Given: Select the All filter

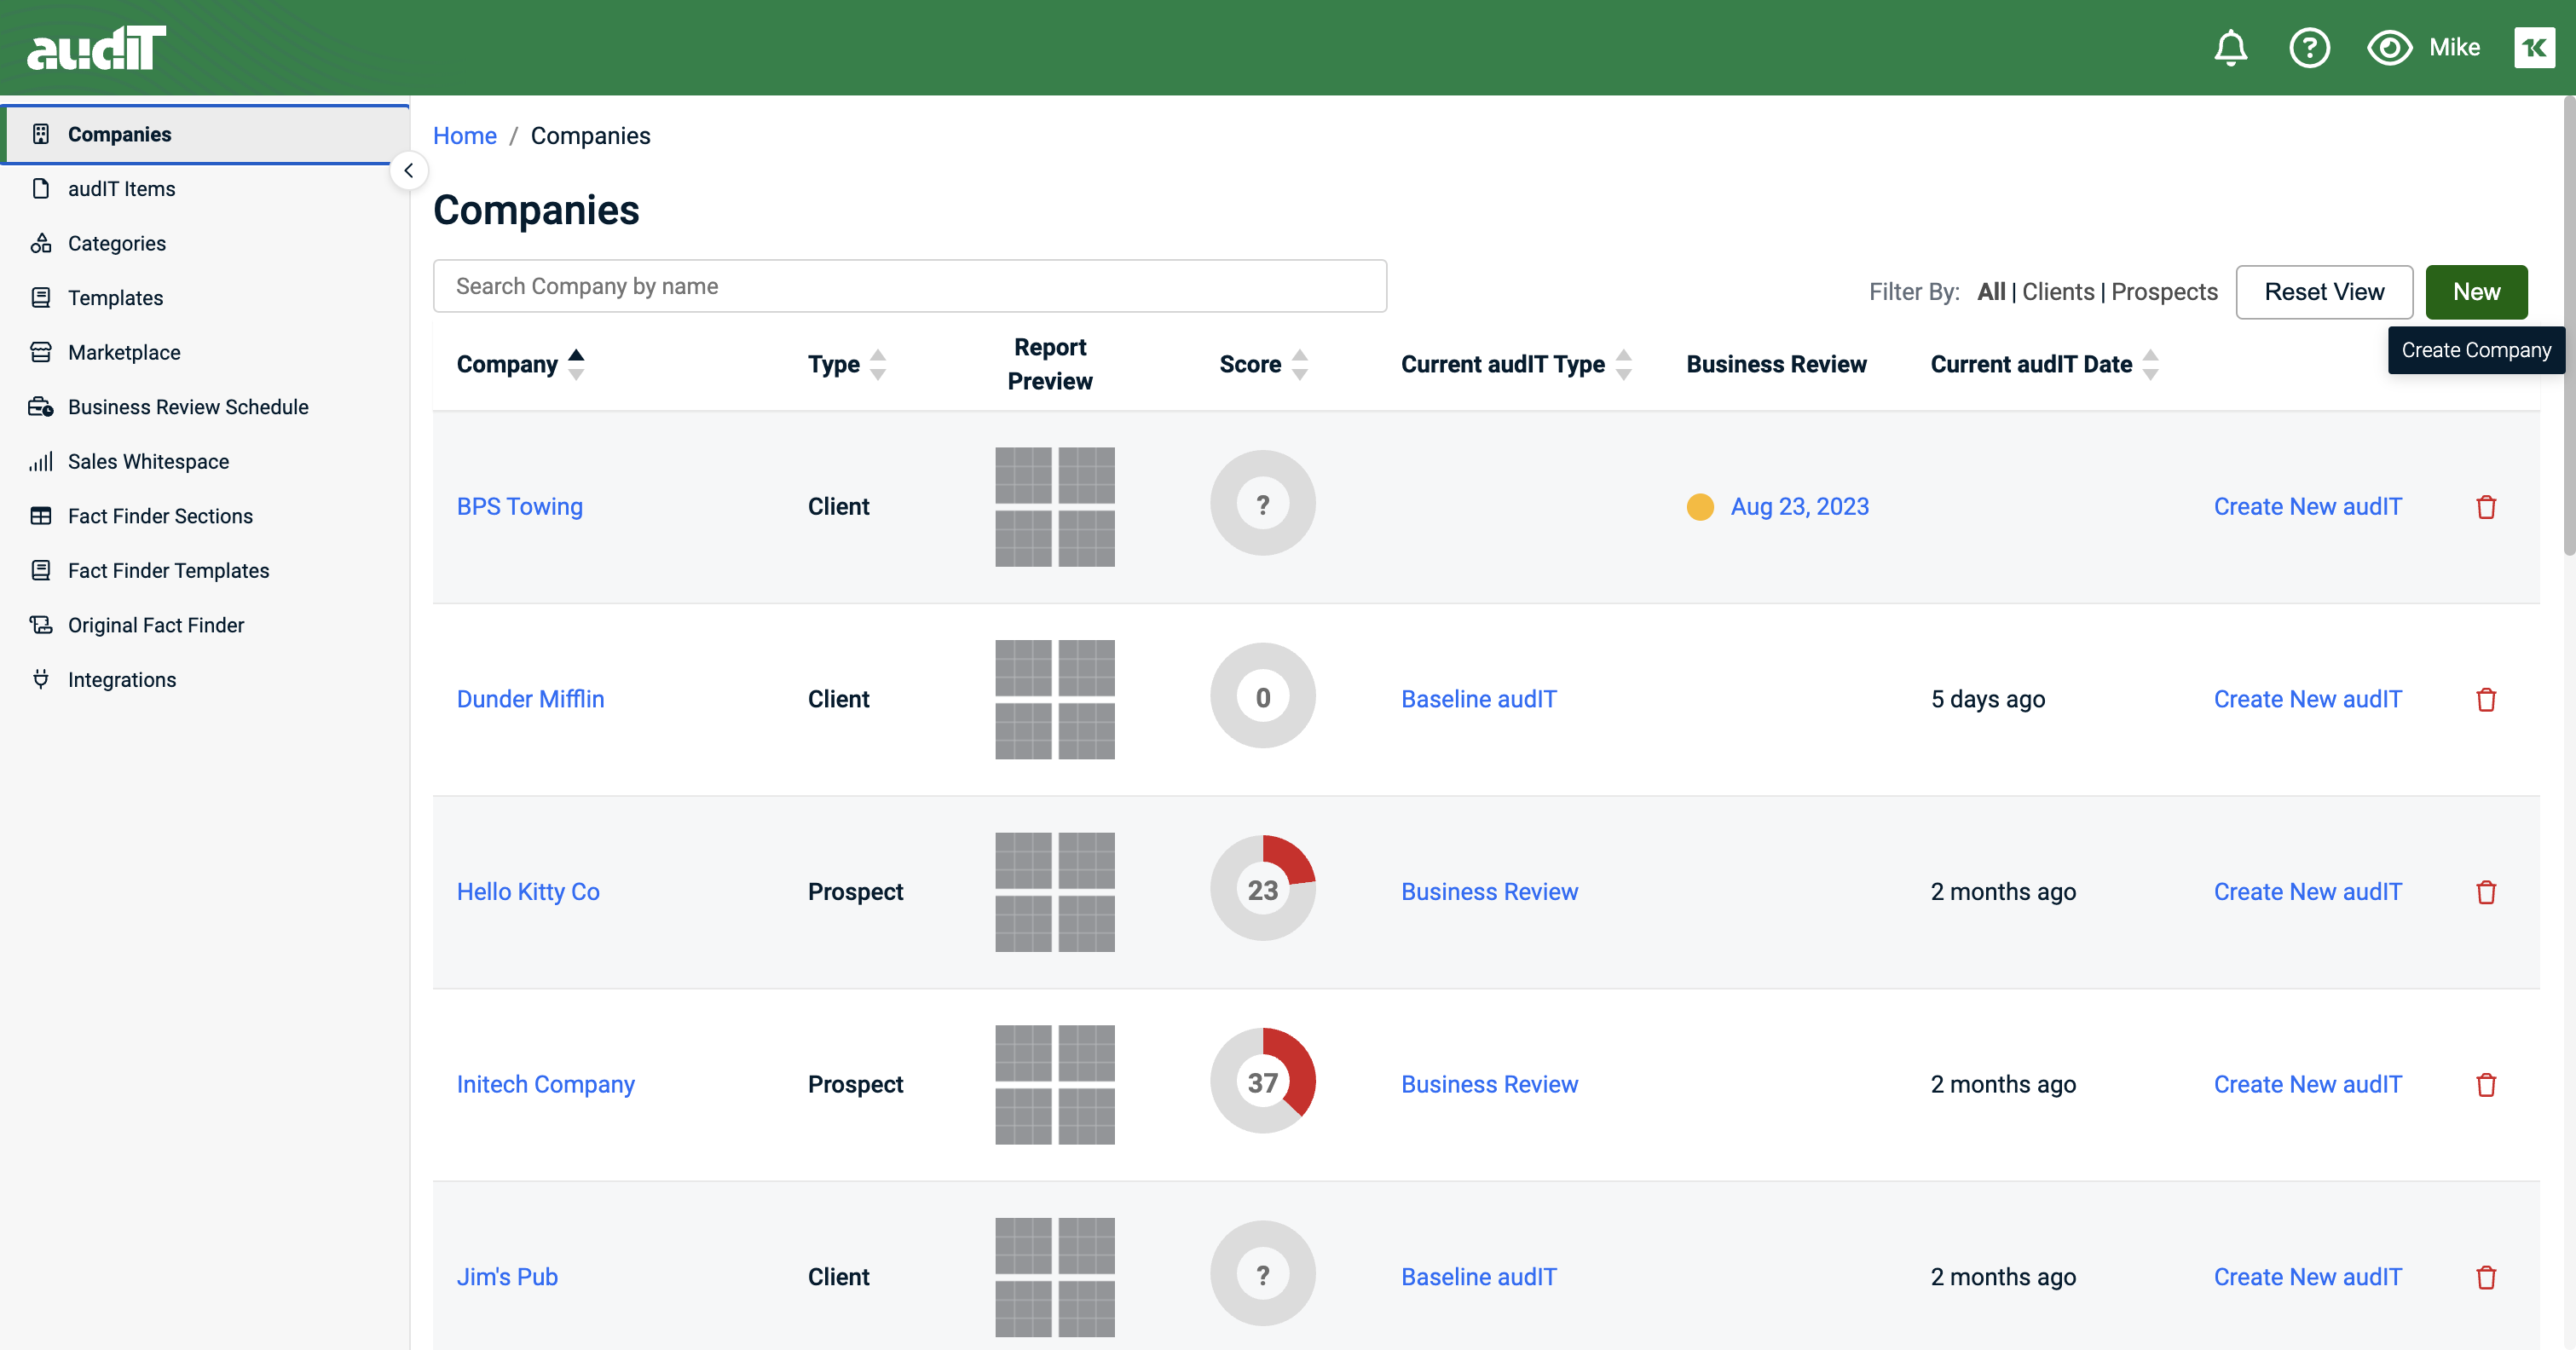Looking at the screenshot, I should [x=1991, y=292].
